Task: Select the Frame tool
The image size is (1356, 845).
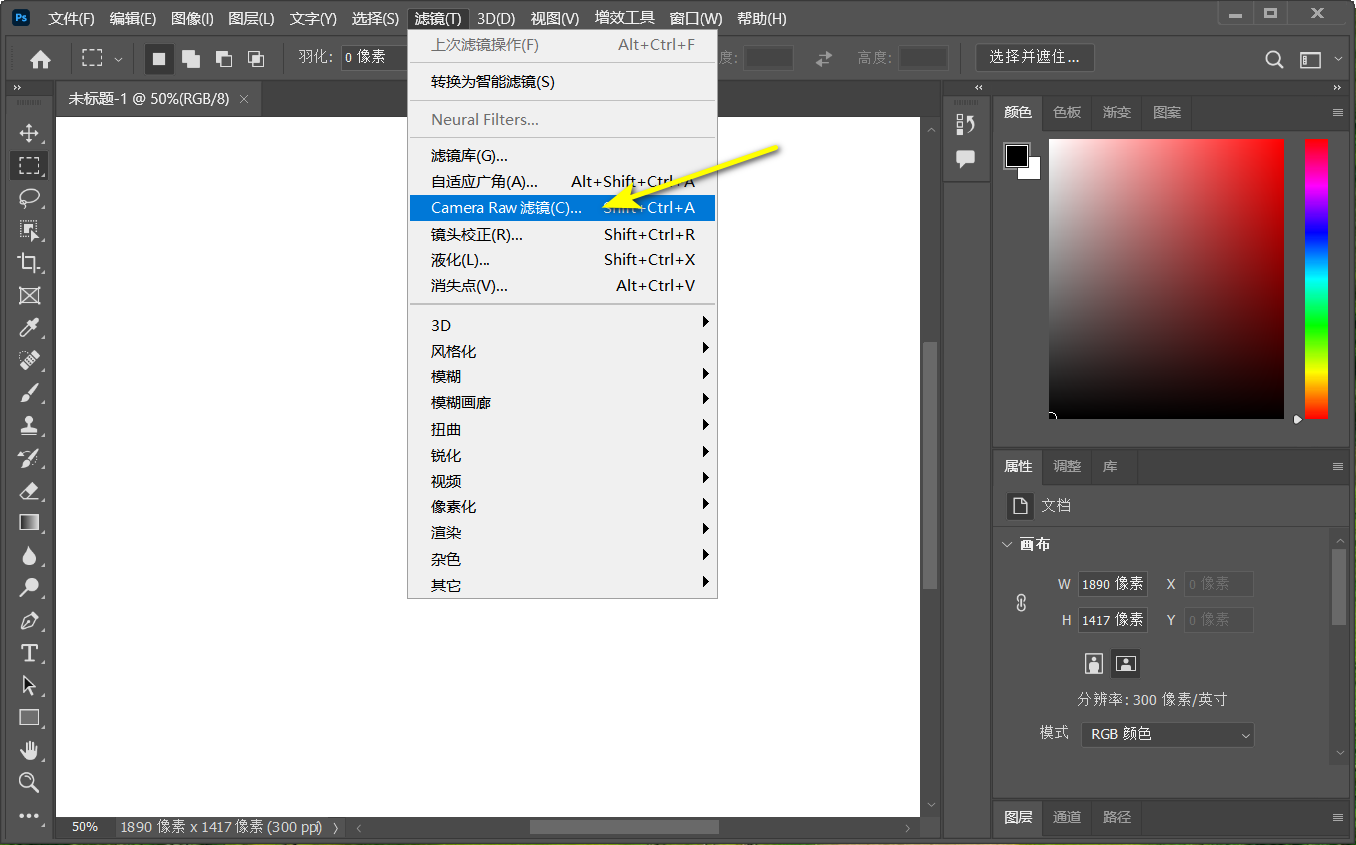Action: coord(29,295)
